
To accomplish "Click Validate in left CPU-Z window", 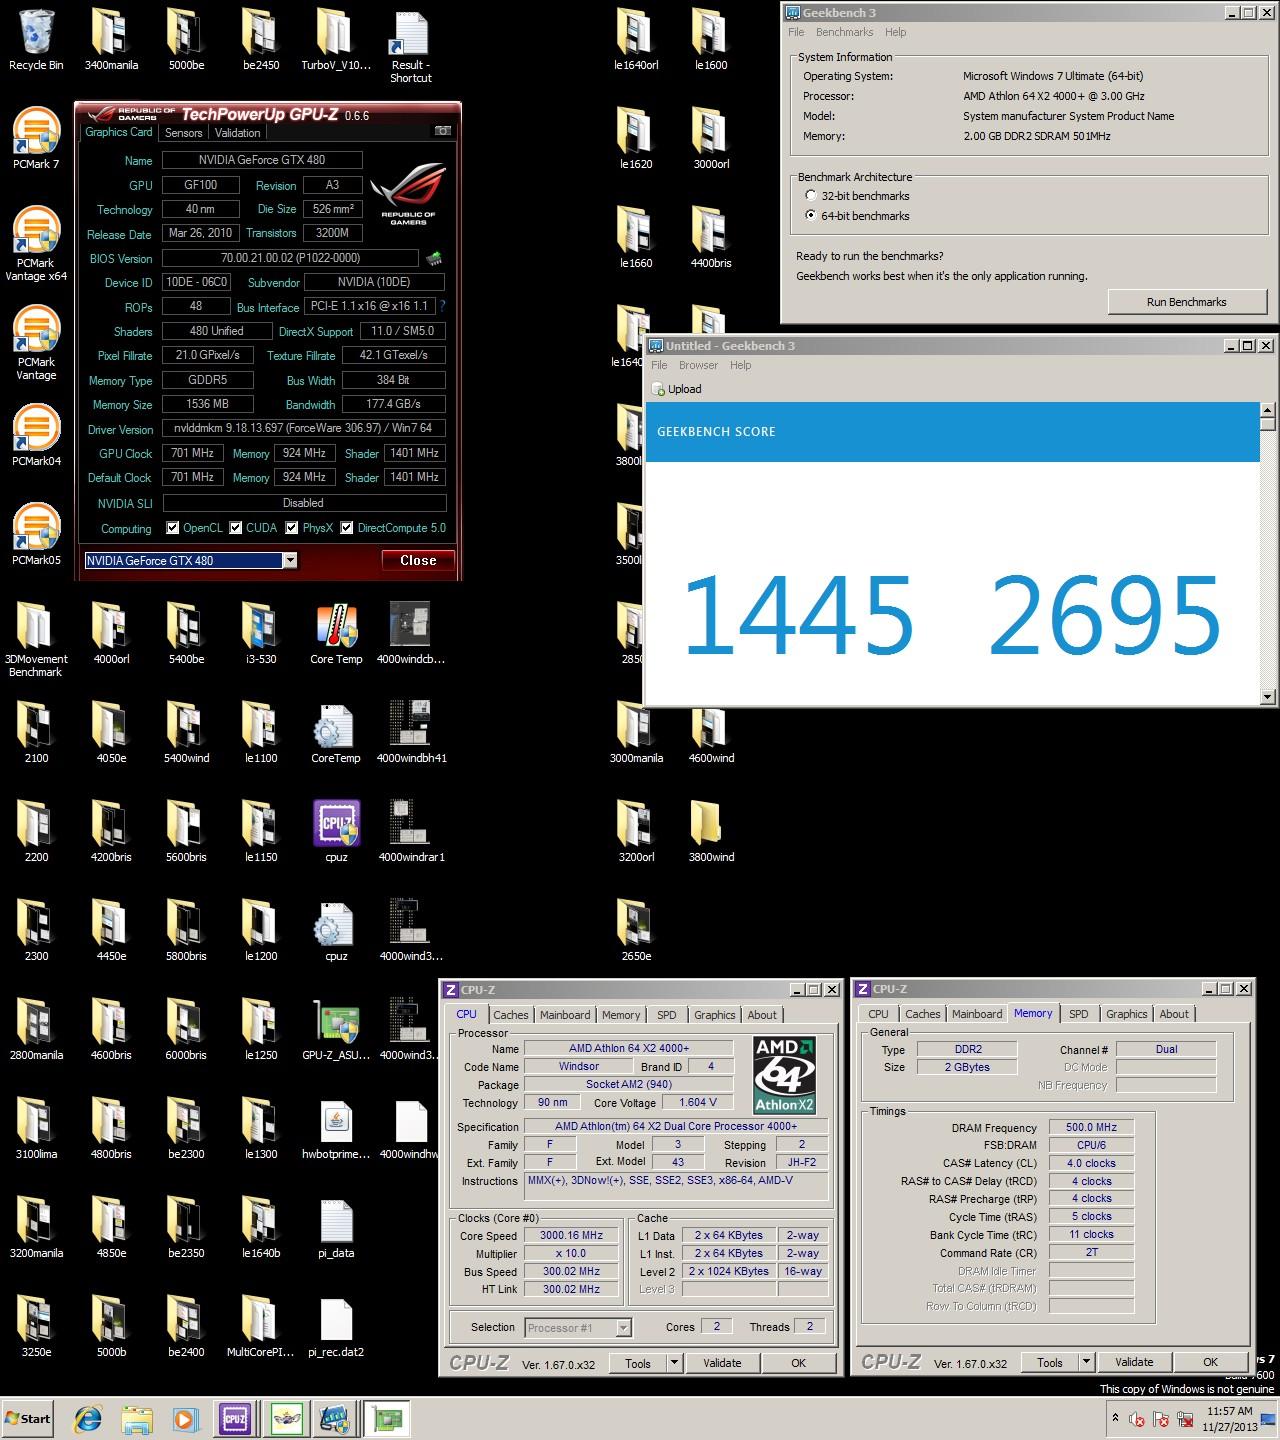I will [x=722, y=1362].
